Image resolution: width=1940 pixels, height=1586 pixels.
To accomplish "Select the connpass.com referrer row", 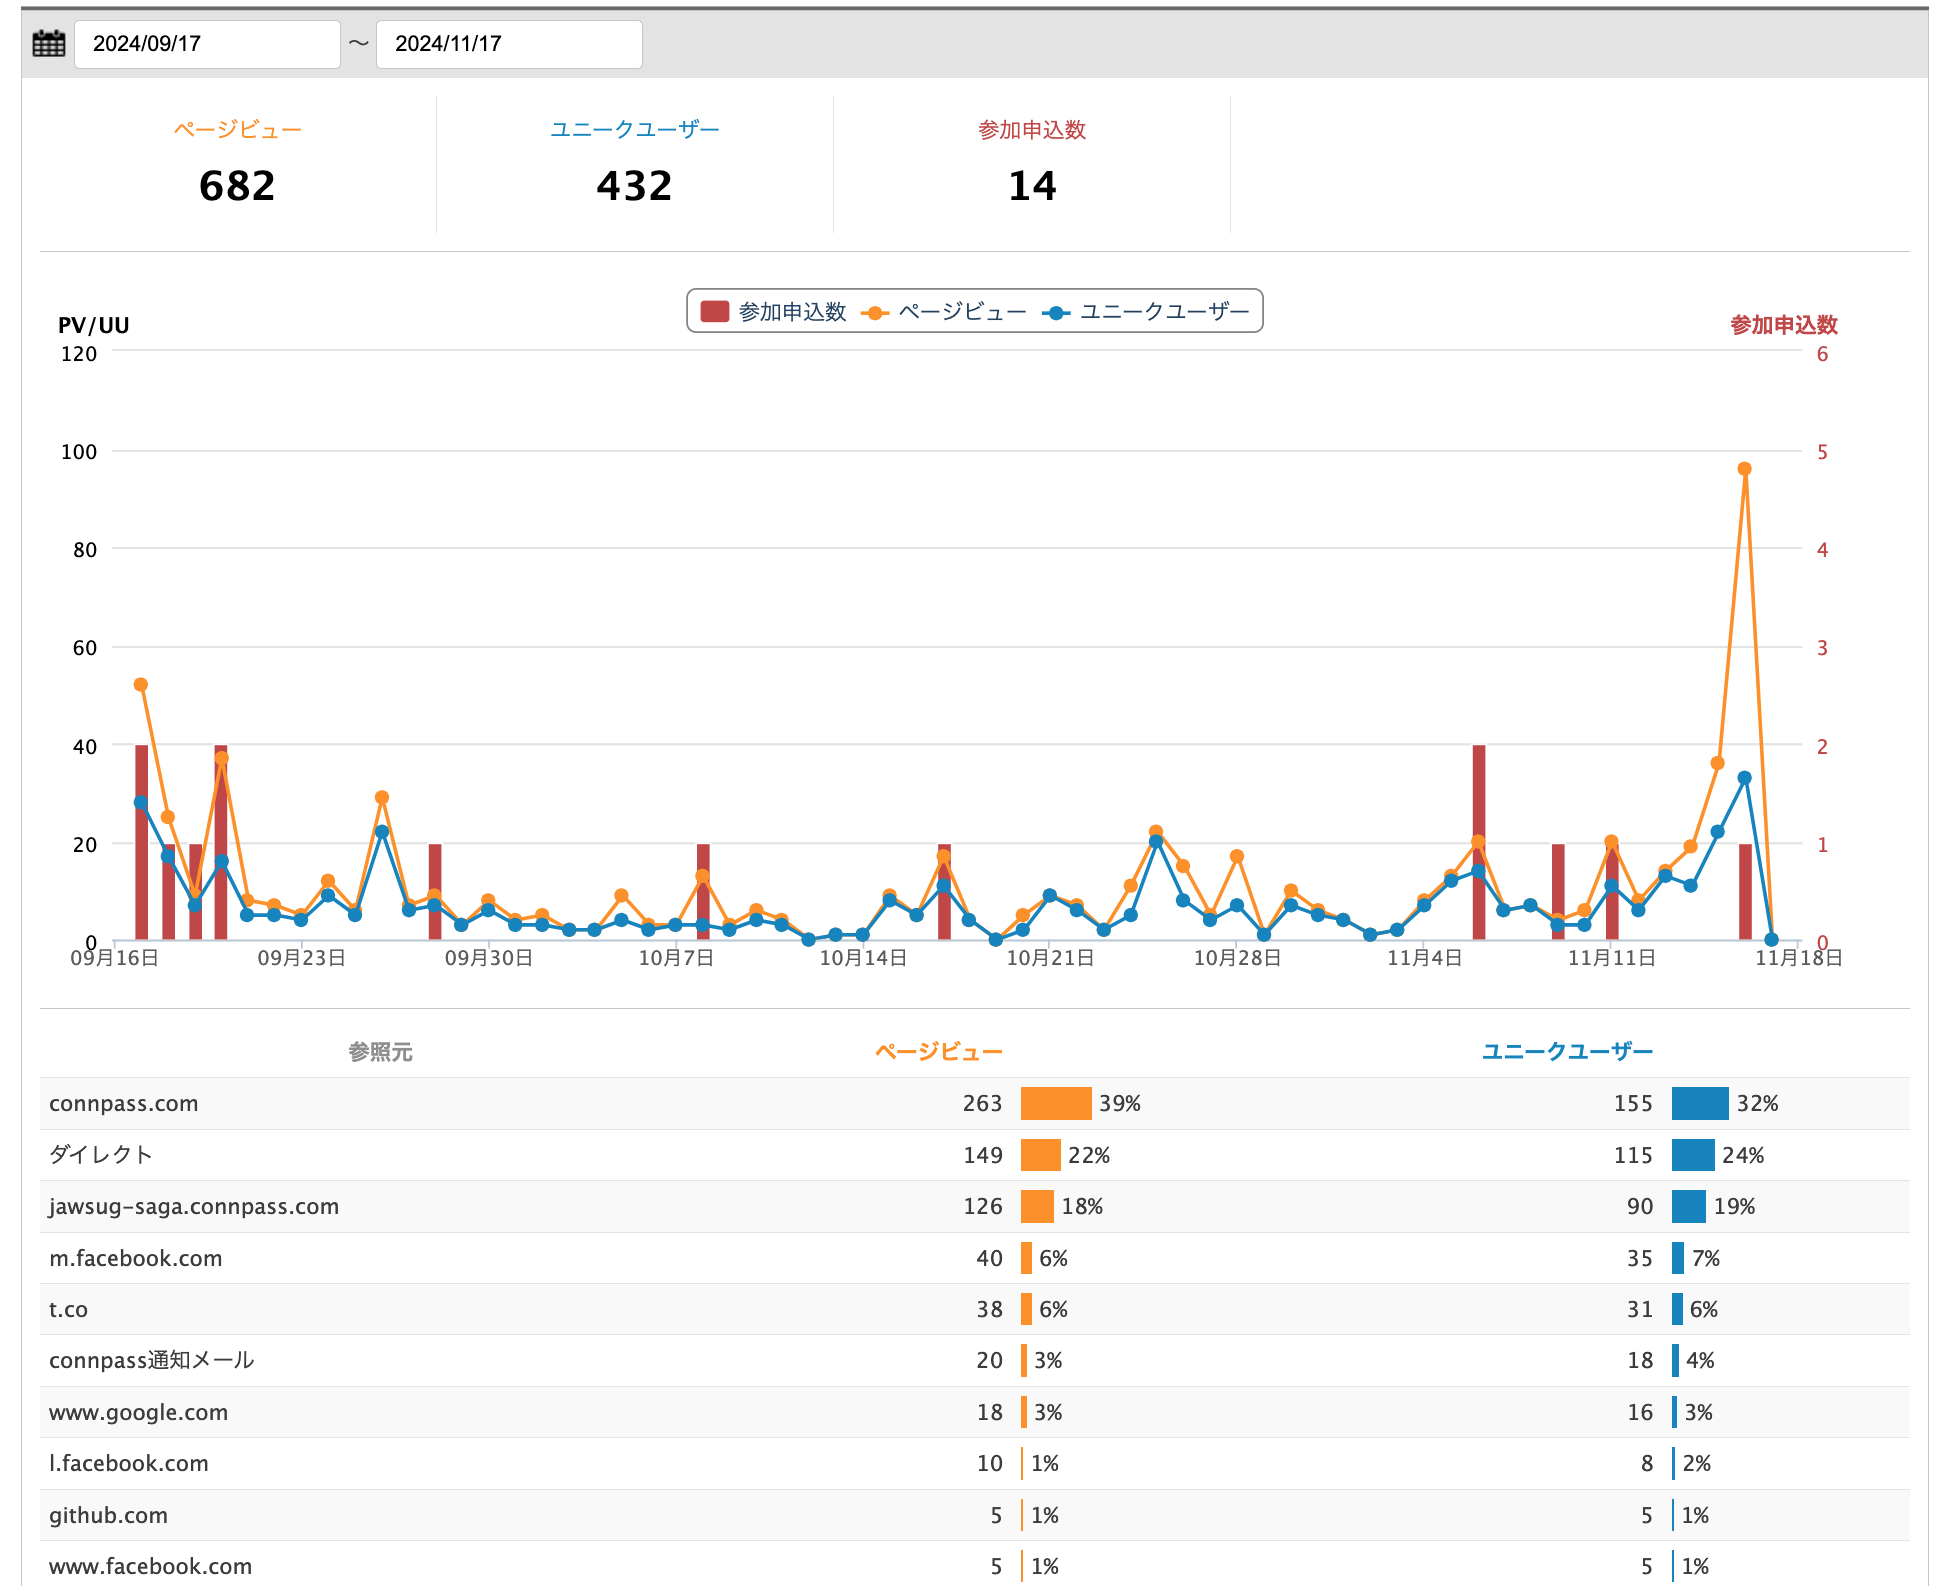I will 975,1103.
